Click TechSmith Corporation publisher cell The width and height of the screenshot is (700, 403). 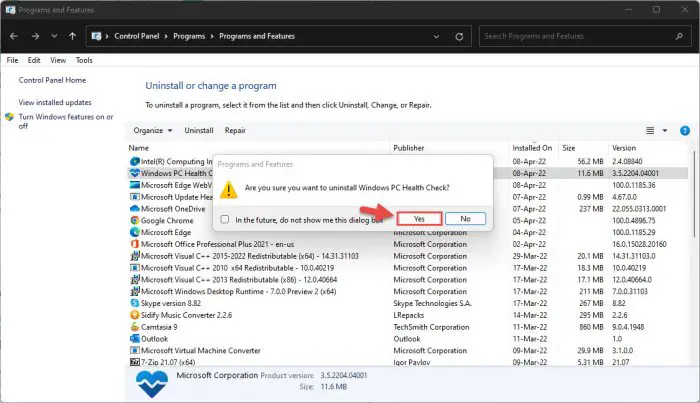click(431, 327)
